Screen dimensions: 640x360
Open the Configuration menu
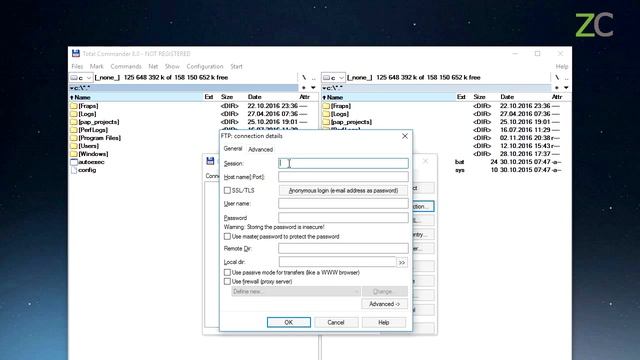pyautogui.click(x=205, y=66)
